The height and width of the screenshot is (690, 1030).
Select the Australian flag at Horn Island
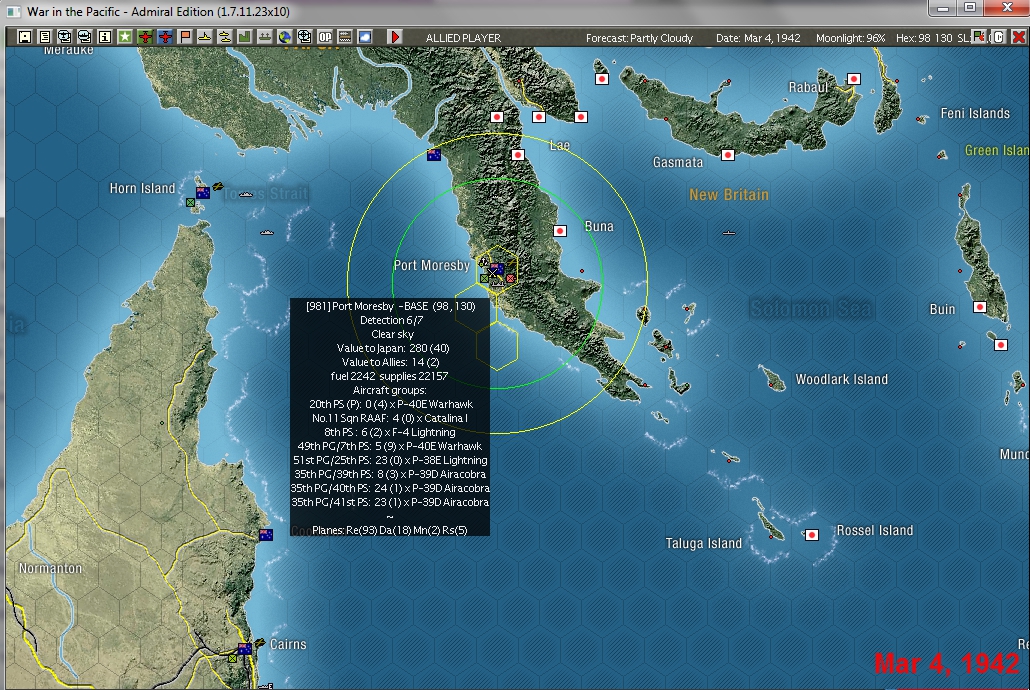(203, 193)
